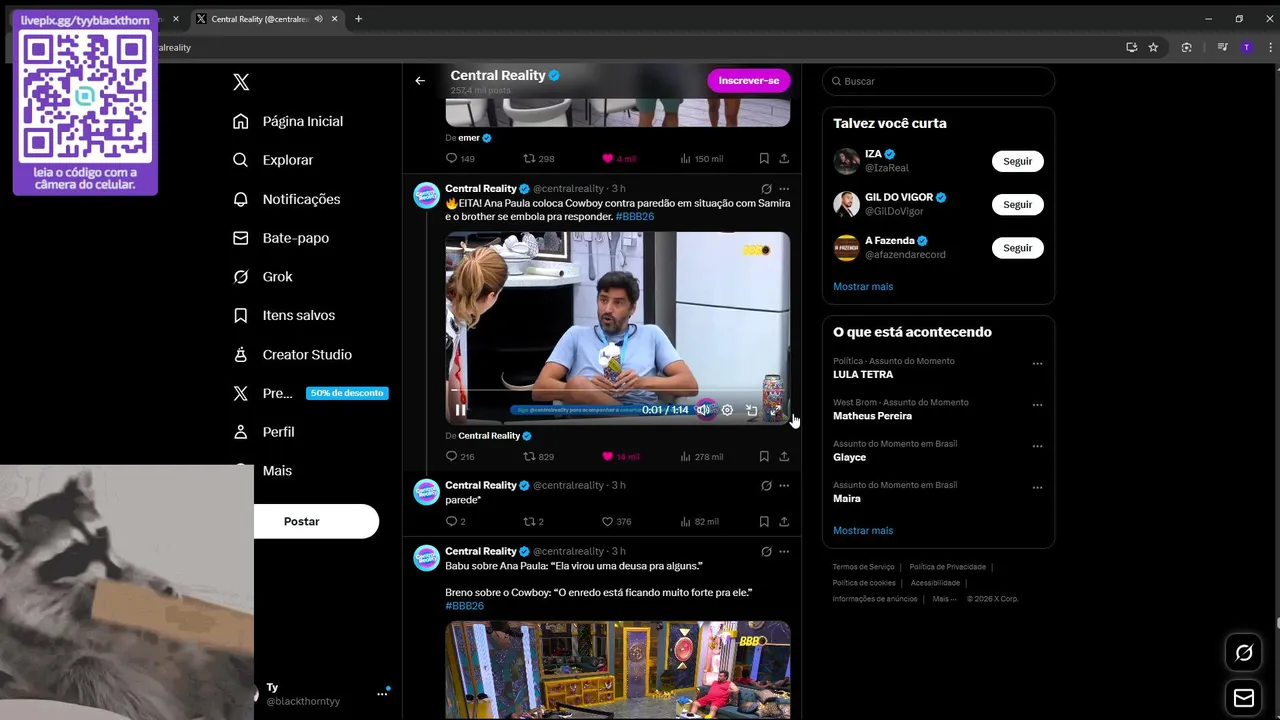Open more options for Matheus Pereira trend
Image resolution: width=1280 pixels, height=720 pixels.
coord(1037,405)
